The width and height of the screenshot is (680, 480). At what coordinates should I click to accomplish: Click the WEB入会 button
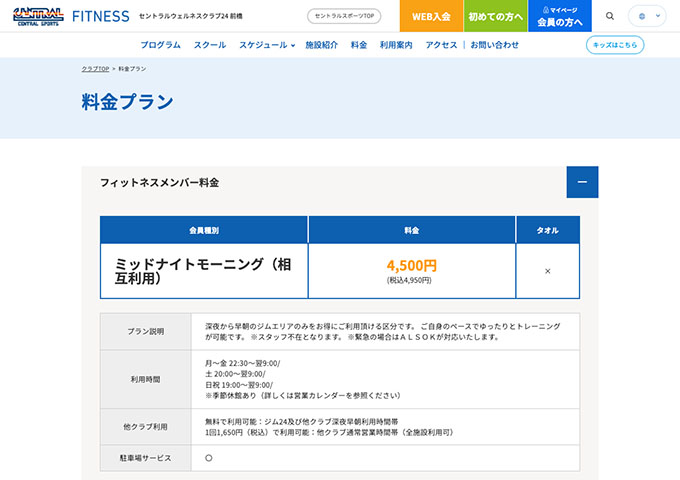tap(431, 16)
